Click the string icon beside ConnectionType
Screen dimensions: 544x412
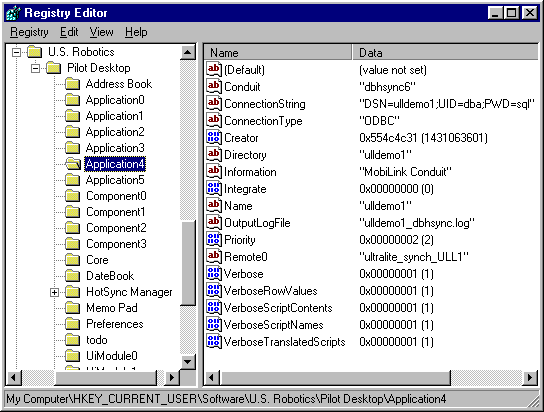[x=214, y=120]
